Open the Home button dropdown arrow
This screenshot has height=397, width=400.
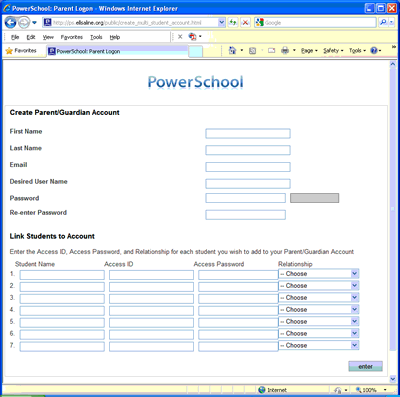click(242, 51)
